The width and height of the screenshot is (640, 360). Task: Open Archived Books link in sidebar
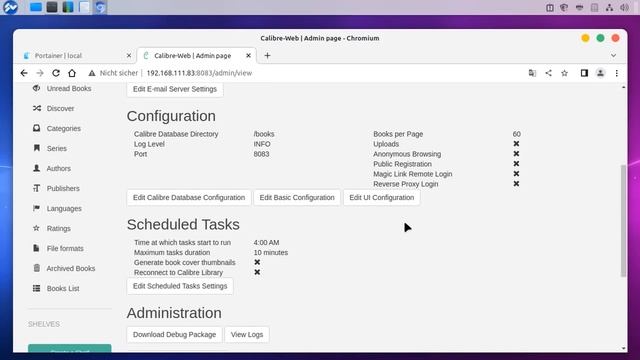pyautogui.click(x=71, y=269)
